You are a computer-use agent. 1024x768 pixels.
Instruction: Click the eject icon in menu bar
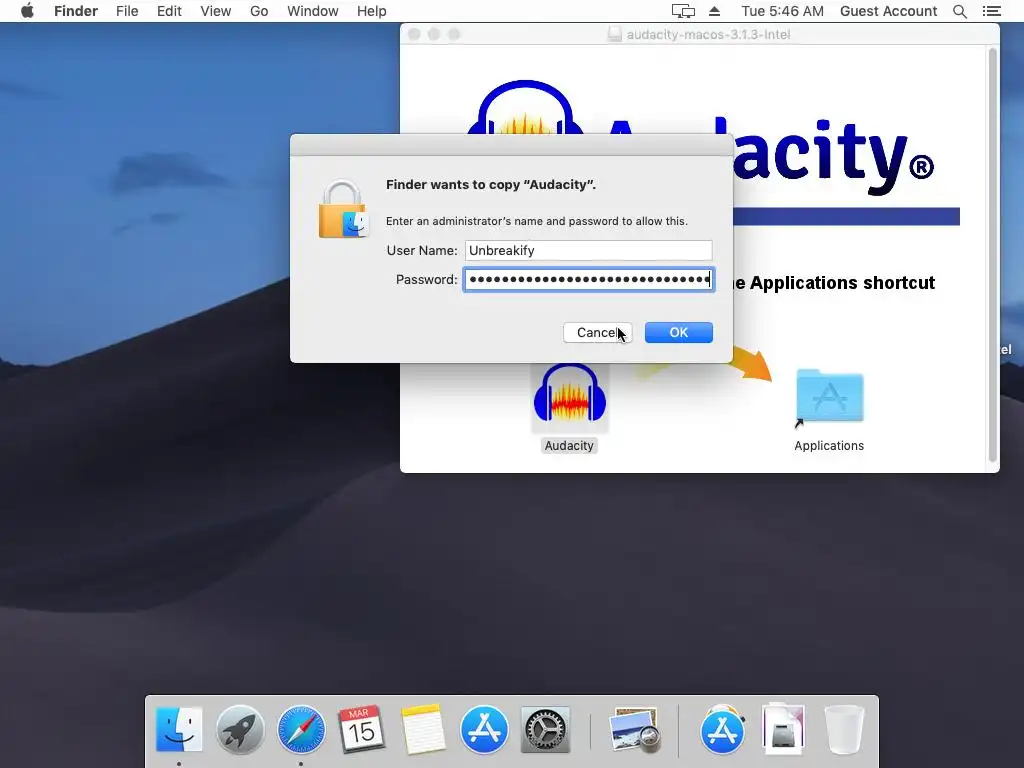(714, 11)
